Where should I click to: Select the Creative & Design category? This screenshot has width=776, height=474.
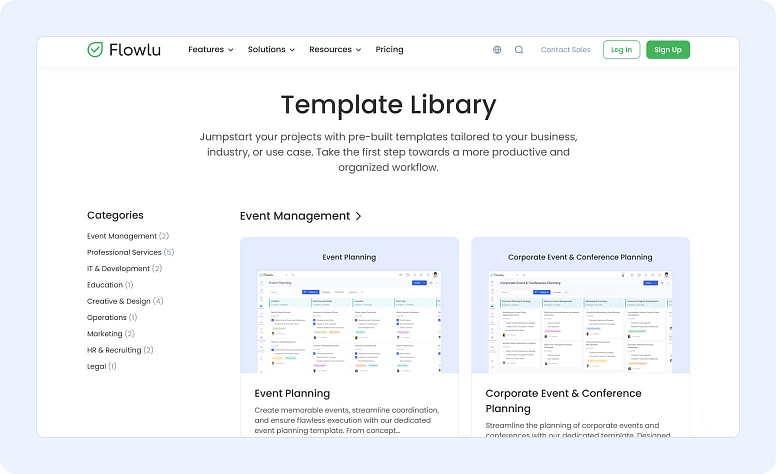click(118, 301)
